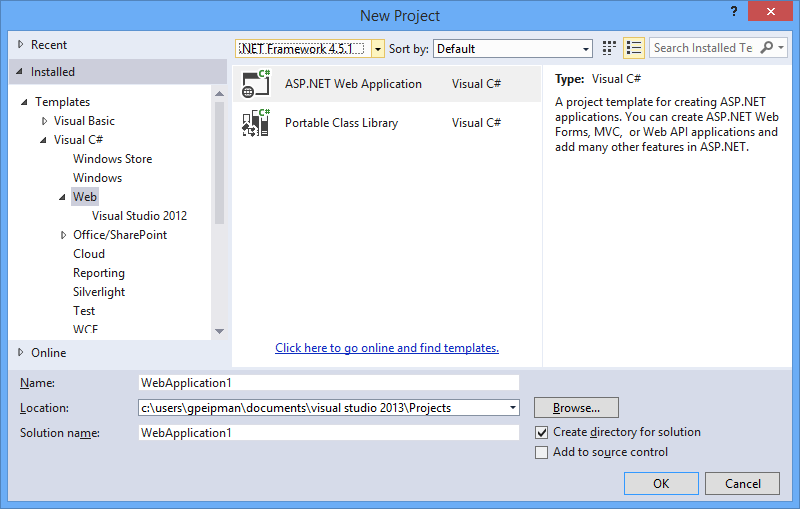
Task: Open link to find templates online
Action: [387, 348]
